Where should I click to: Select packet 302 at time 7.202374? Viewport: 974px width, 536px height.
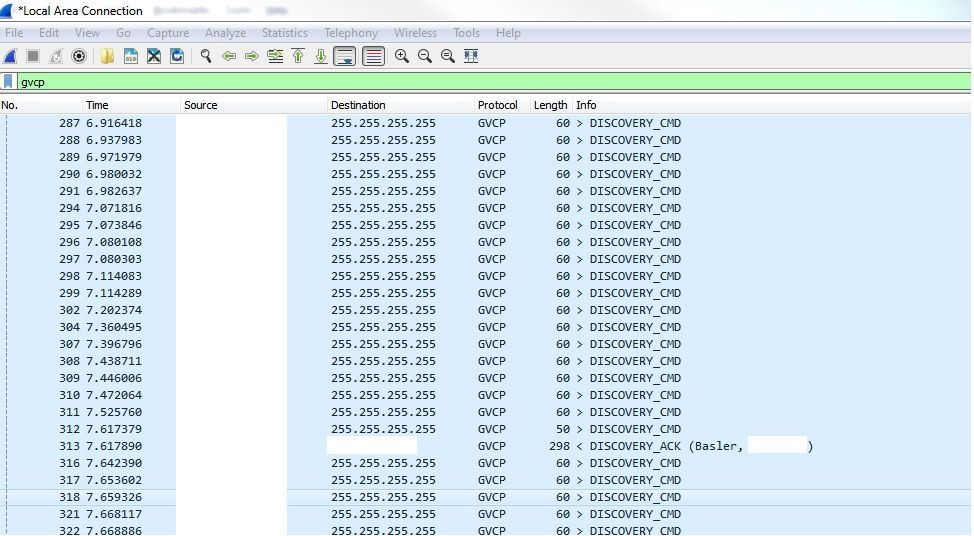485,310
